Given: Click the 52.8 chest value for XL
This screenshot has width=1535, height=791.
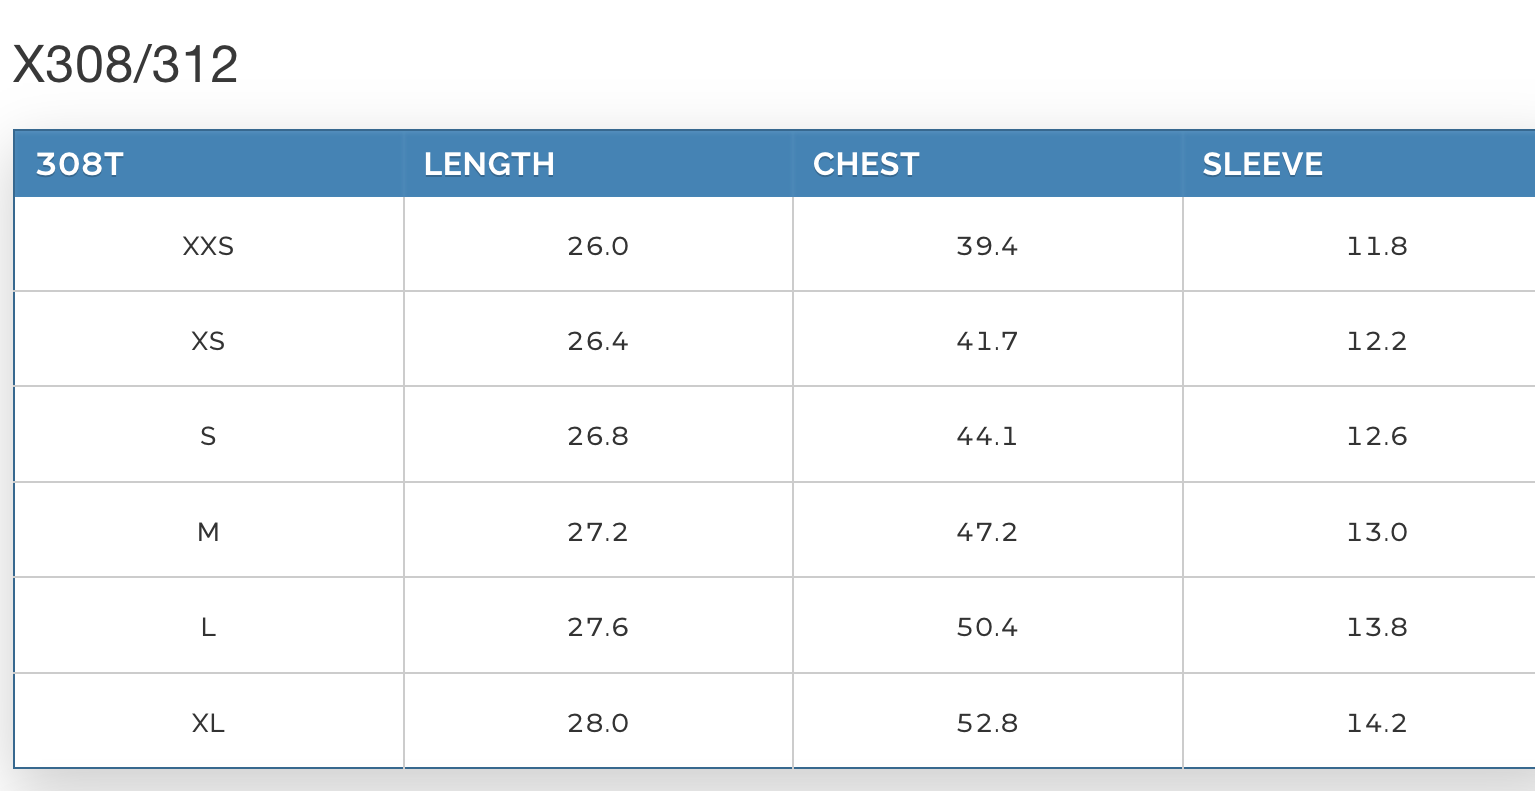Looking at the screenshot, I should [x=987, y=723].
